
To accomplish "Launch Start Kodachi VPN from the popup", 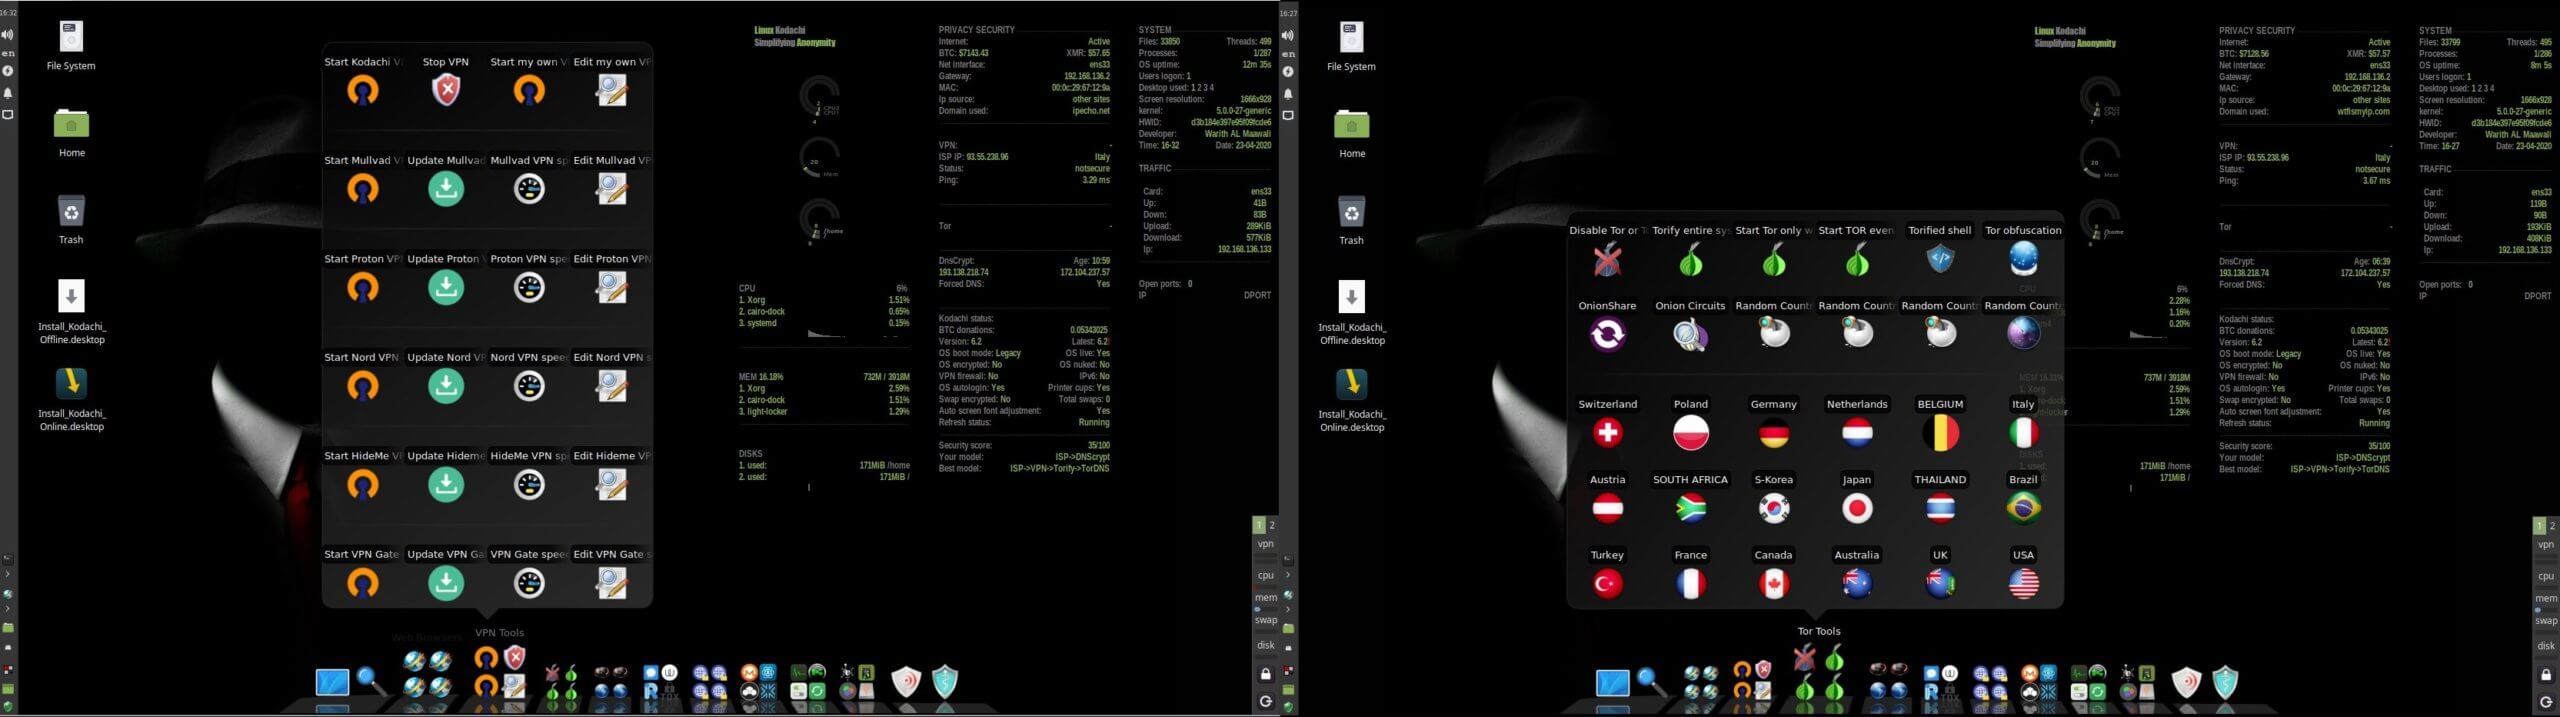I will point(363,90).
